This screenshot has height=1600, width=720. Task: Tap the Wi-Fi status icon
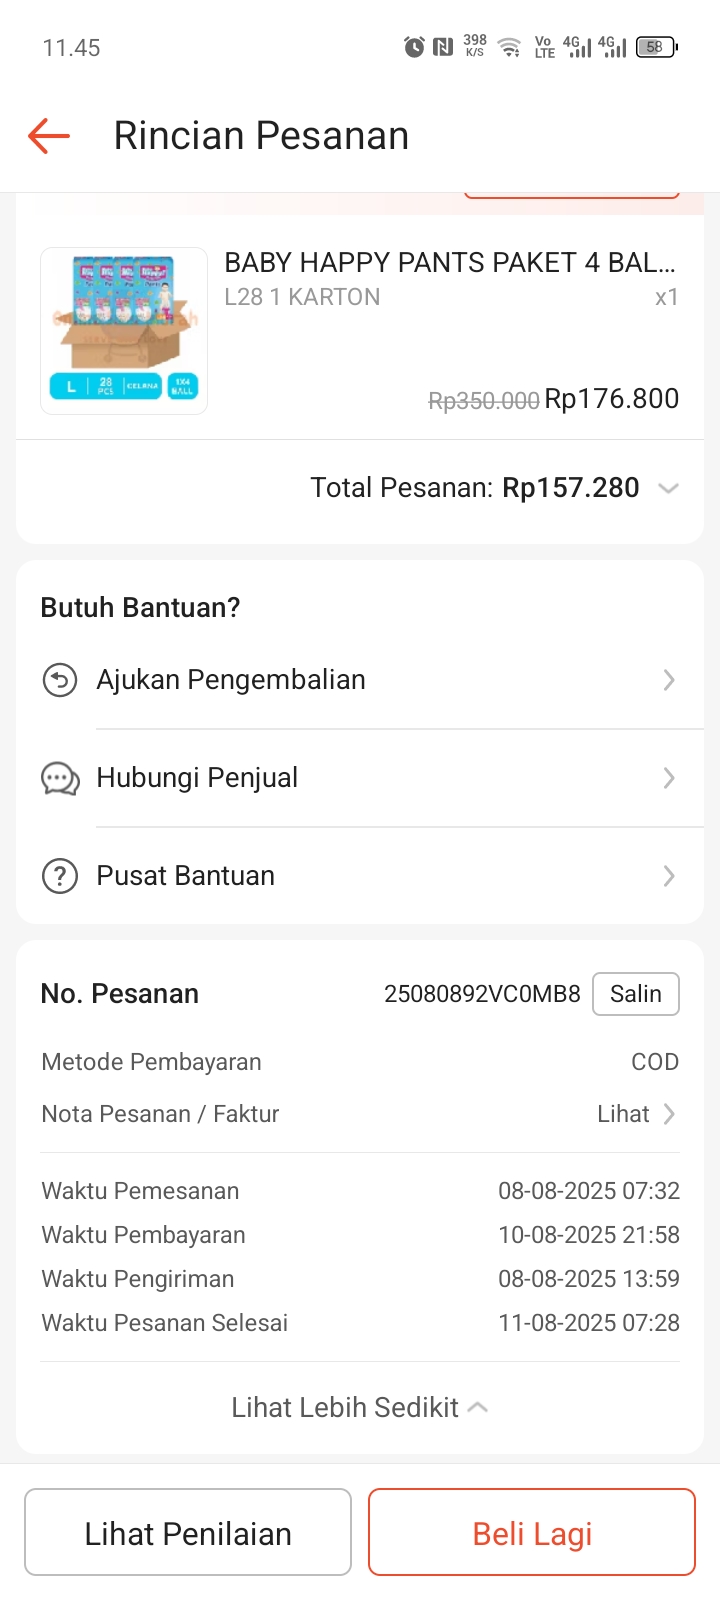pos(510,47)
